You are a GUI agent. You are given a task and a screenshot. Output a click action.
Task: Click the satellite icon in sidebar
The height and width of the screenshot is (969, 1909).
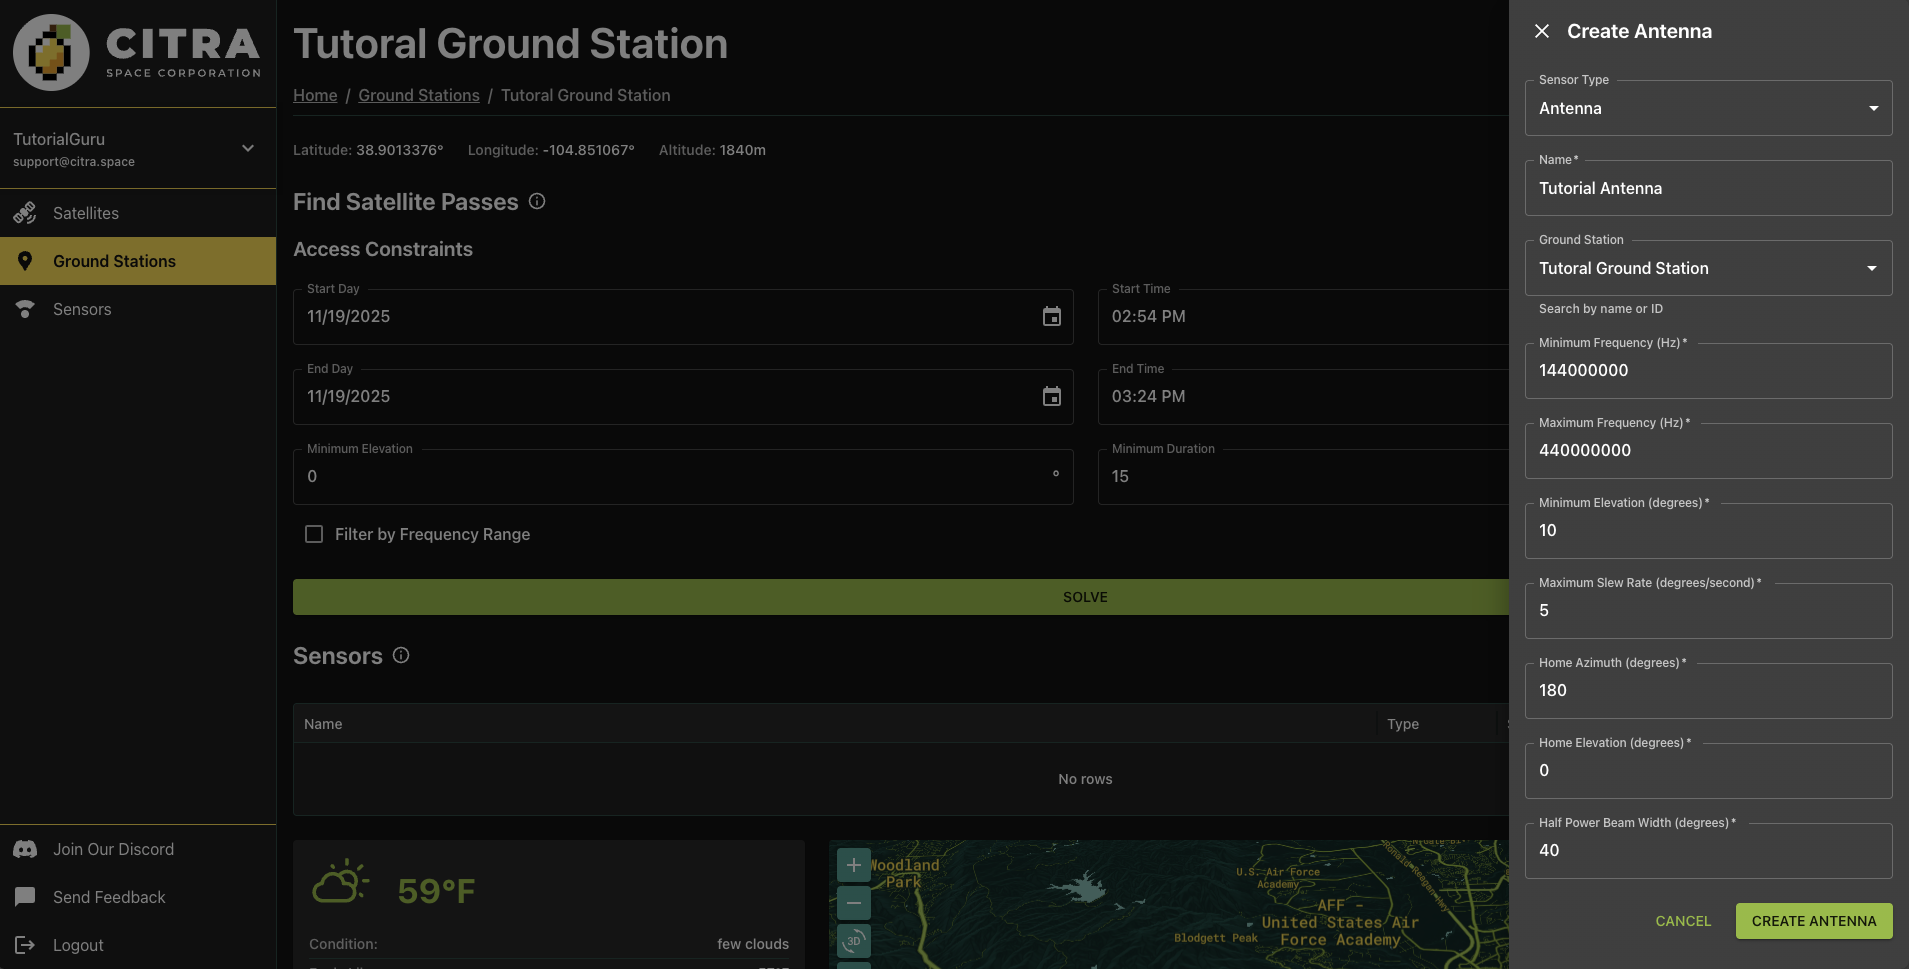(x=25, y=213)
